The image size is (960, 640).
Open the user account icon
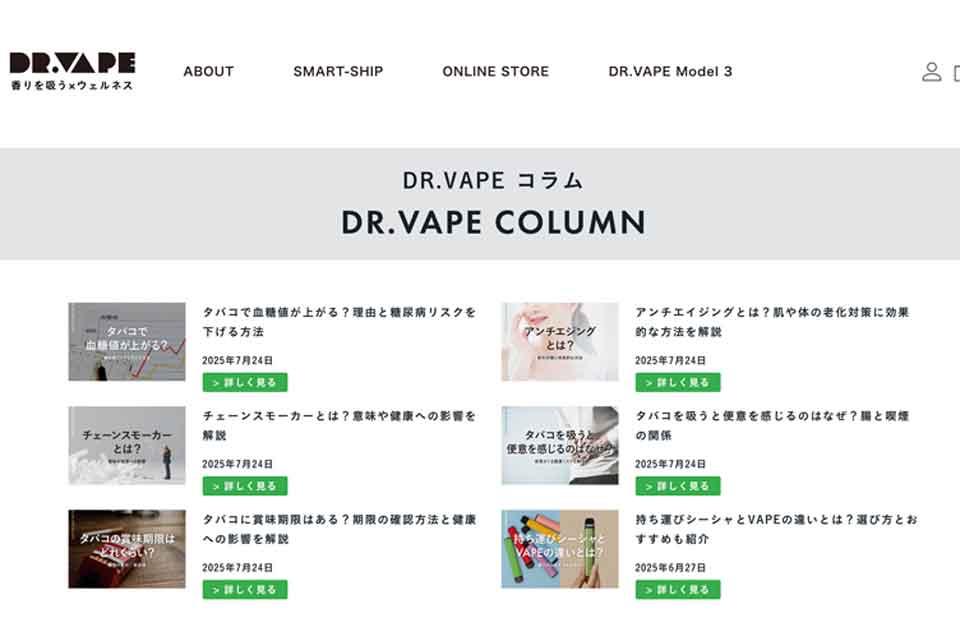point(931,72)
